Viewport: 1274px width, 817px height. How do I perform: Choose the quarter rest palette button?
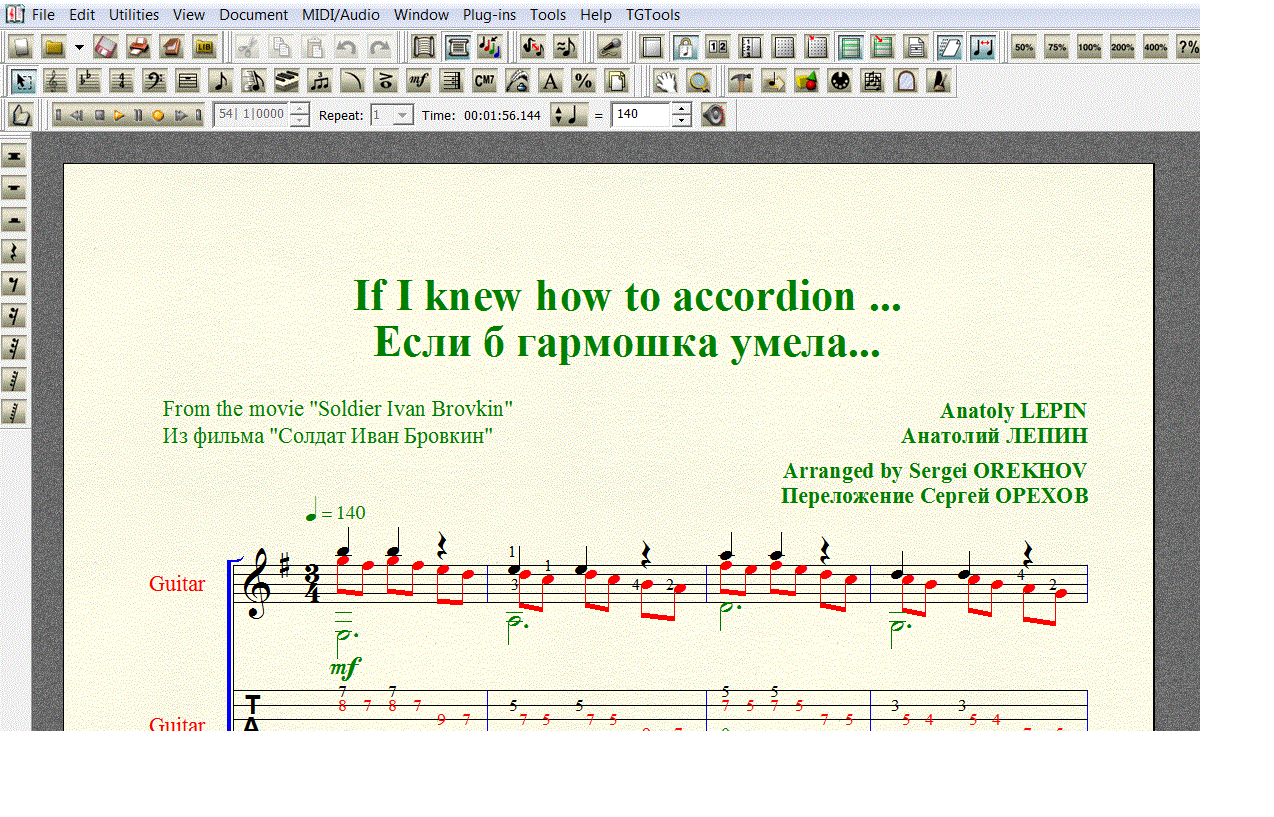15,251
